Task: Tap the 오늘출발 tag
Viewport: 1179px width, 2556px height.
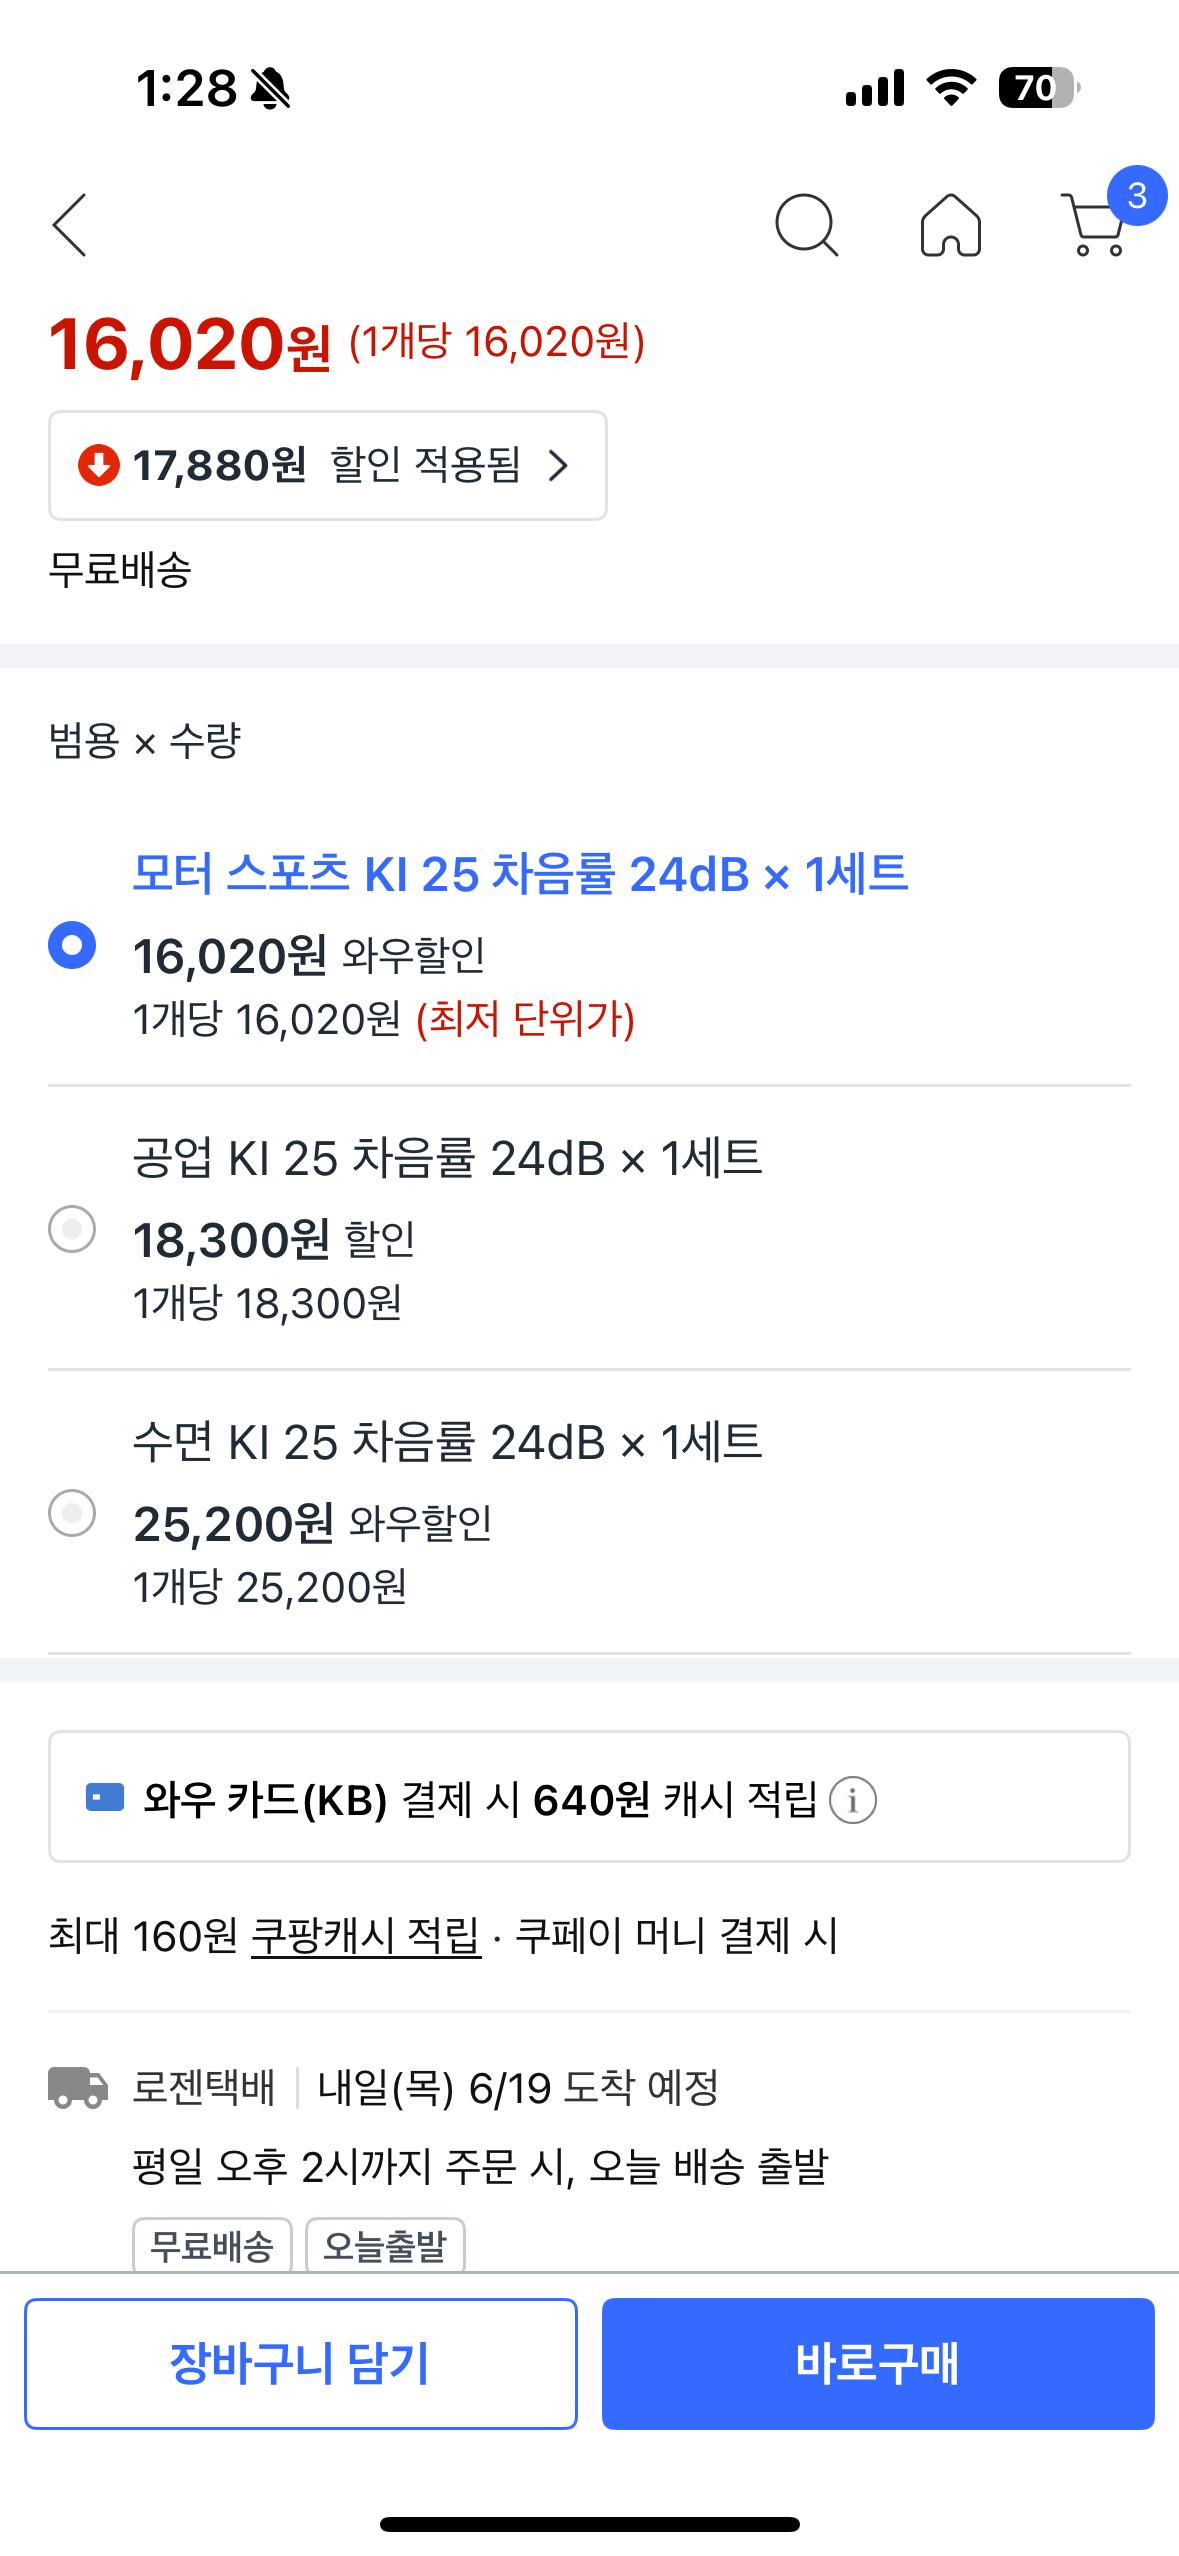Action: click(x=385, y=2247)
